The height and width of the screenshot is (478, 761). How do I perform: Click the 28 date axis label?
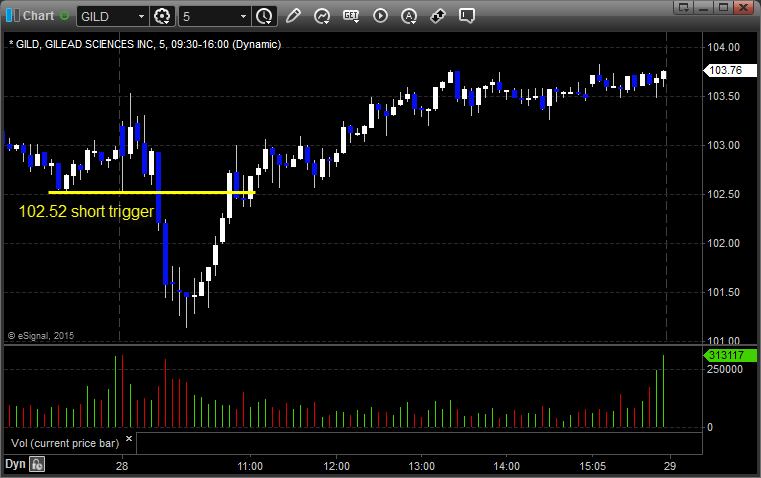(x=122, y=466)
